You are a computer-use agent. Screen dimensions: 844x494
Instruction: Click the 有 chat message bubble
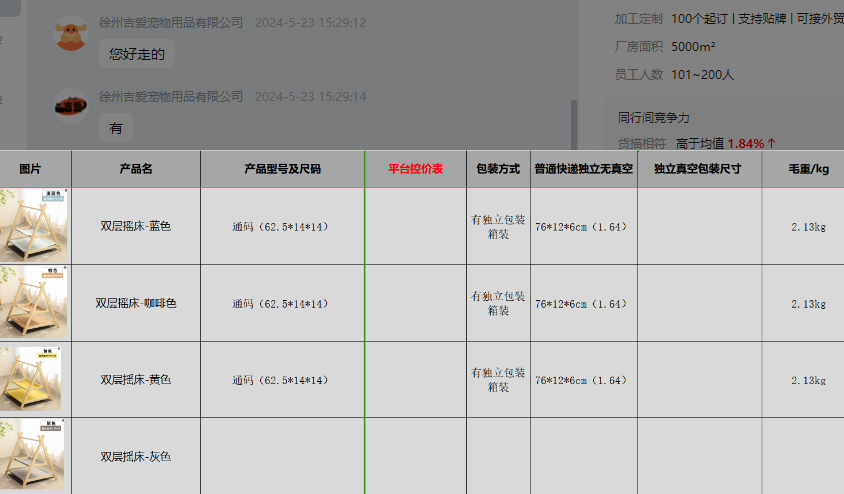116,128
